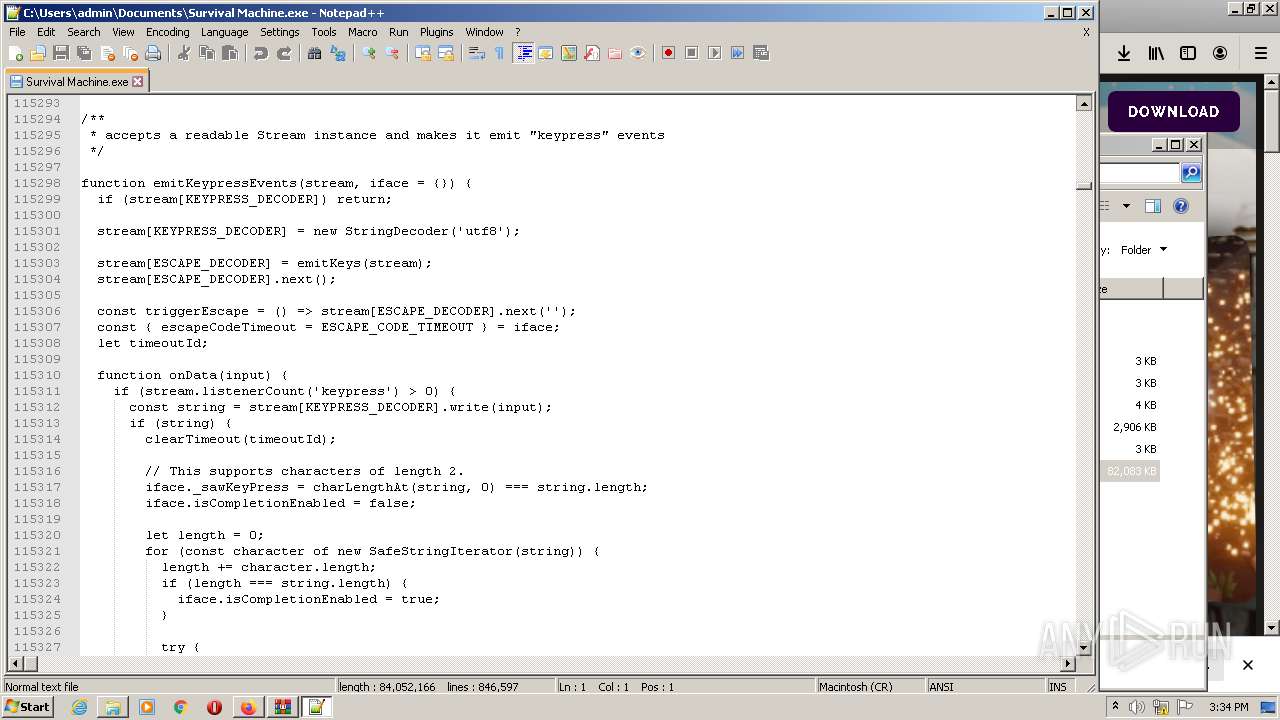Show the Document Map panel
1280x720 pixels.
point(569,53)
